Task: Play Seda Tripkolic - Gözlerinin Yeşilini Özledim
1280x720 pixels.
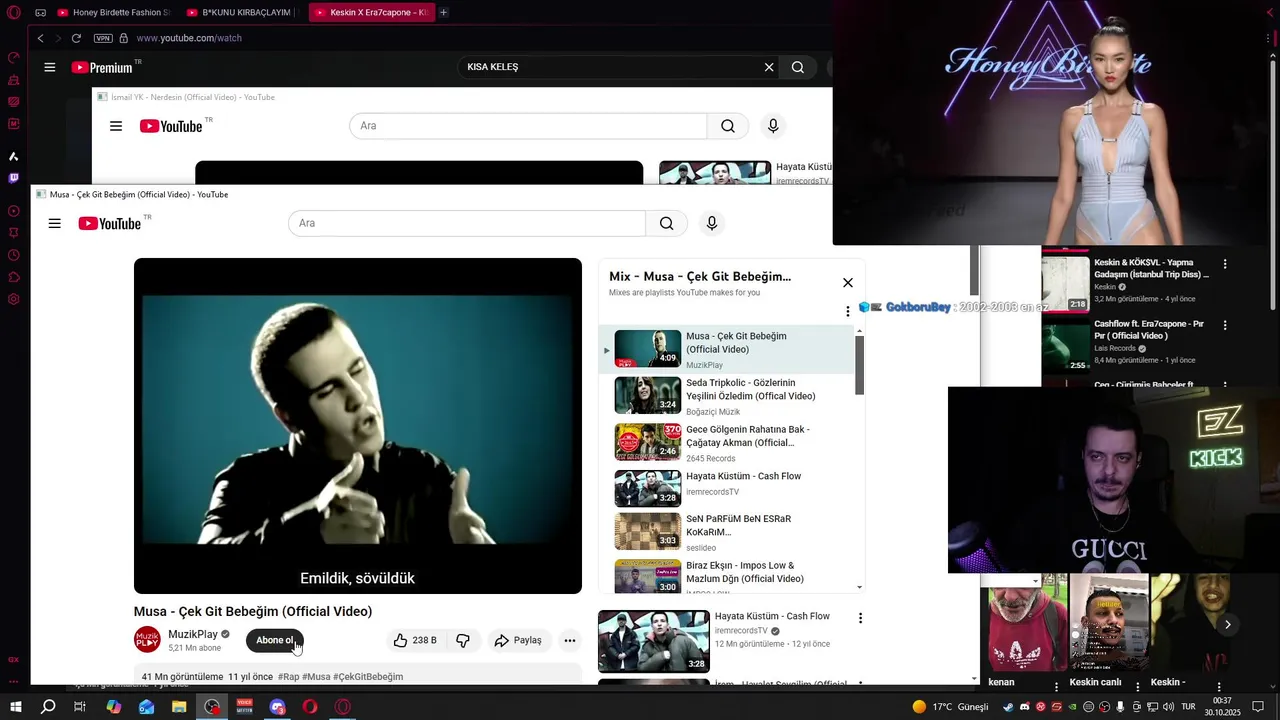Action: click(728, 396)
